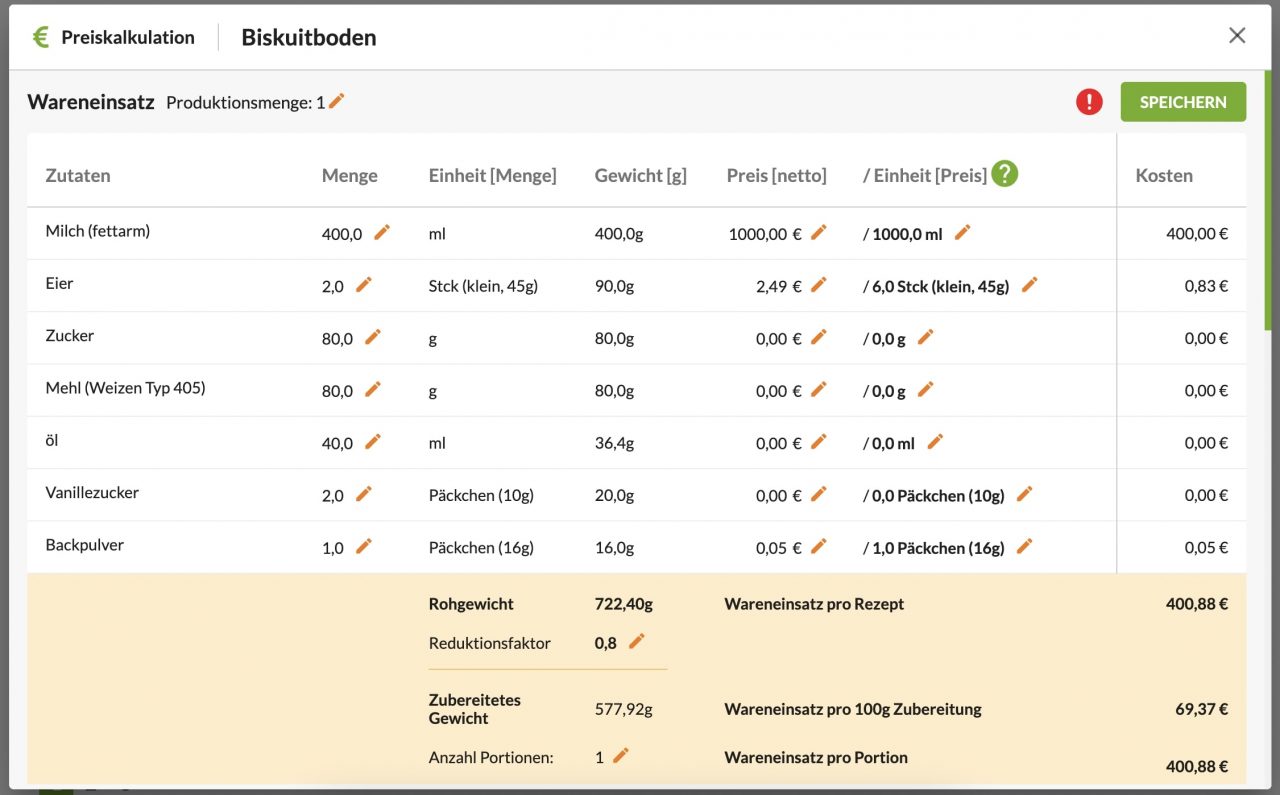Viewport: 1280px width, 795px height.
Task: Click the Milch (fettarm) ingredient name
Action: (98, 231)
